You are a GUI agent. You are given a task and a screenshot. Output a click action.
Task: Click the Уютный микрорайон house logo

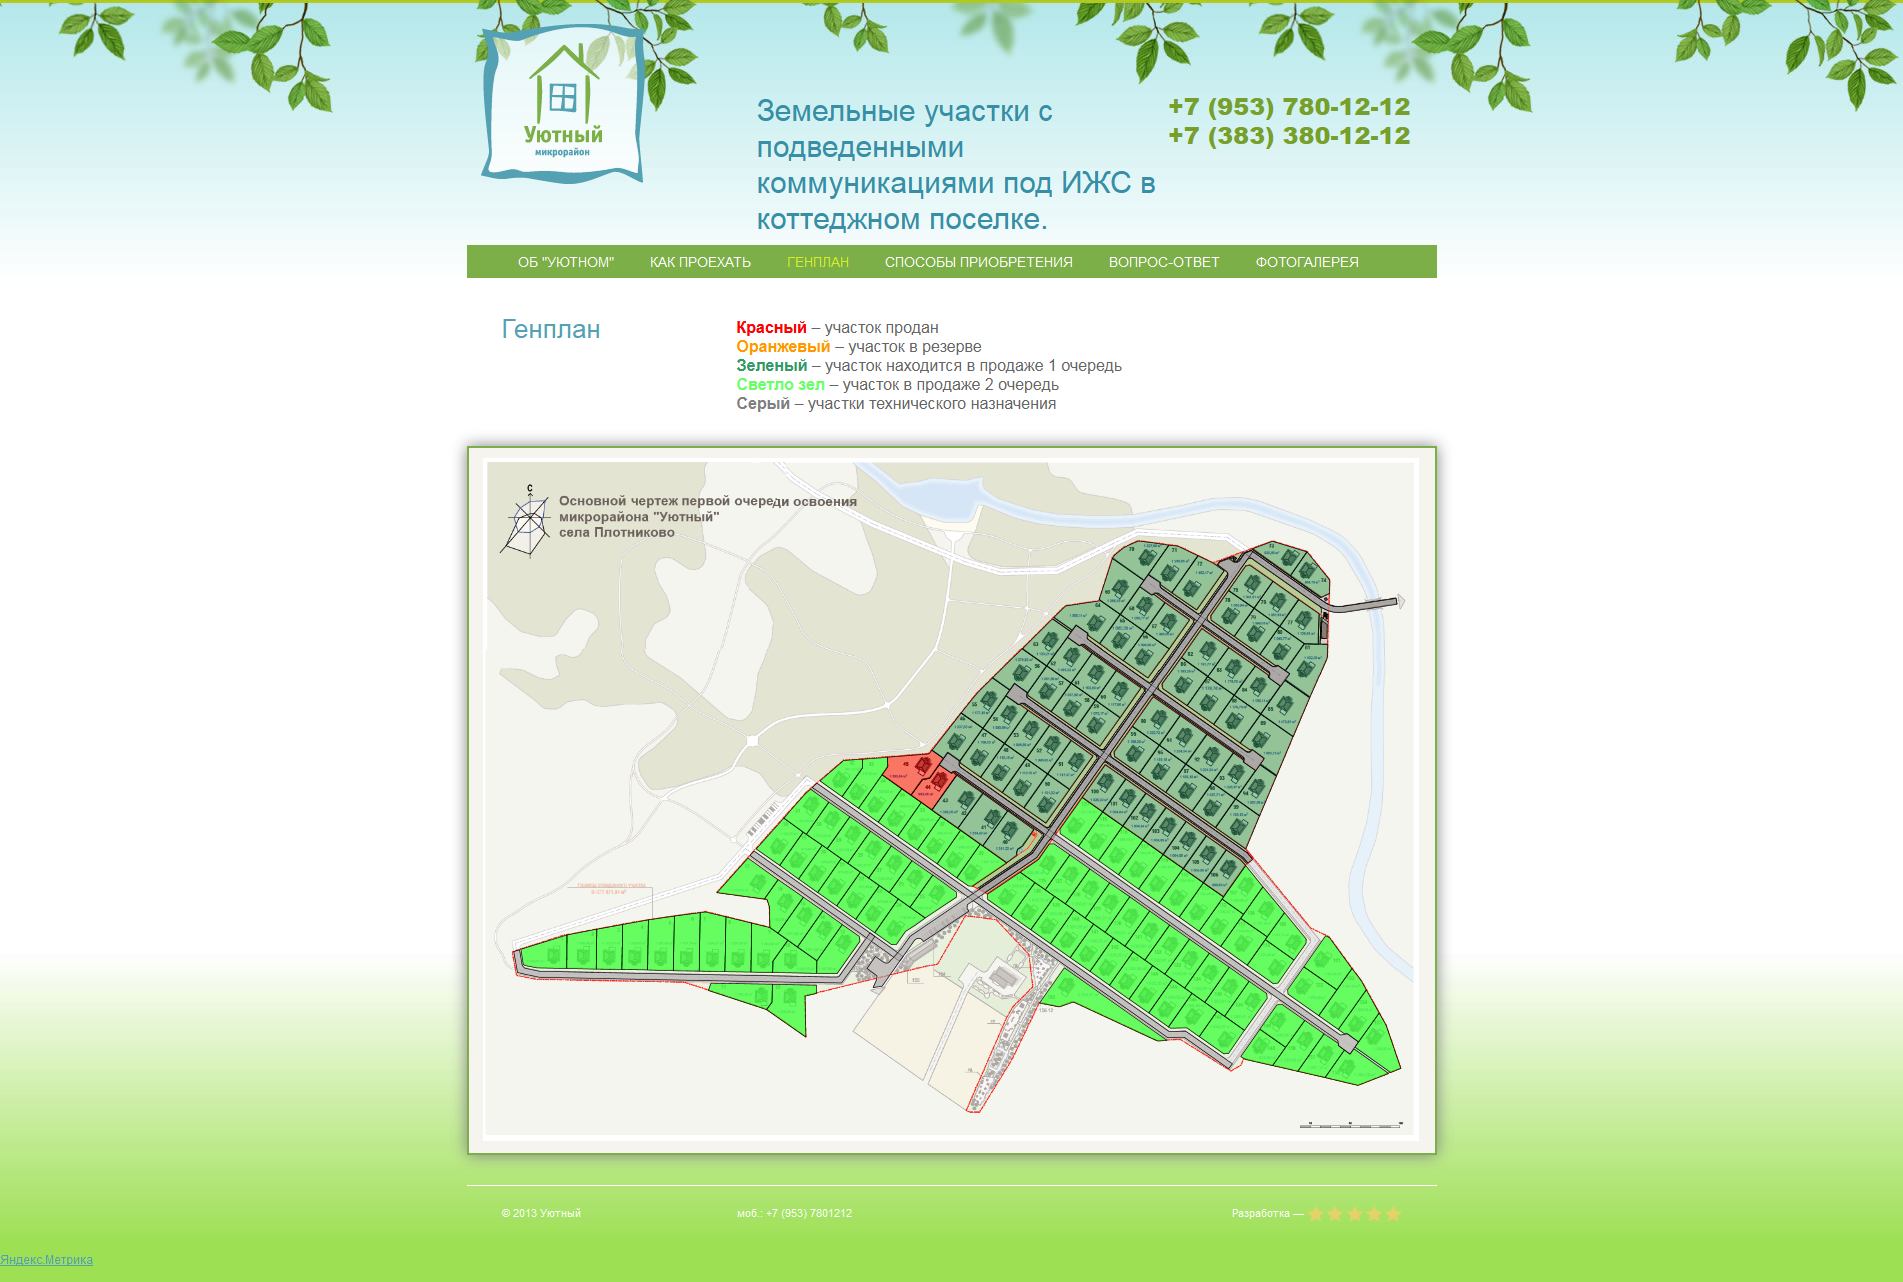click(x=563, y=104)
